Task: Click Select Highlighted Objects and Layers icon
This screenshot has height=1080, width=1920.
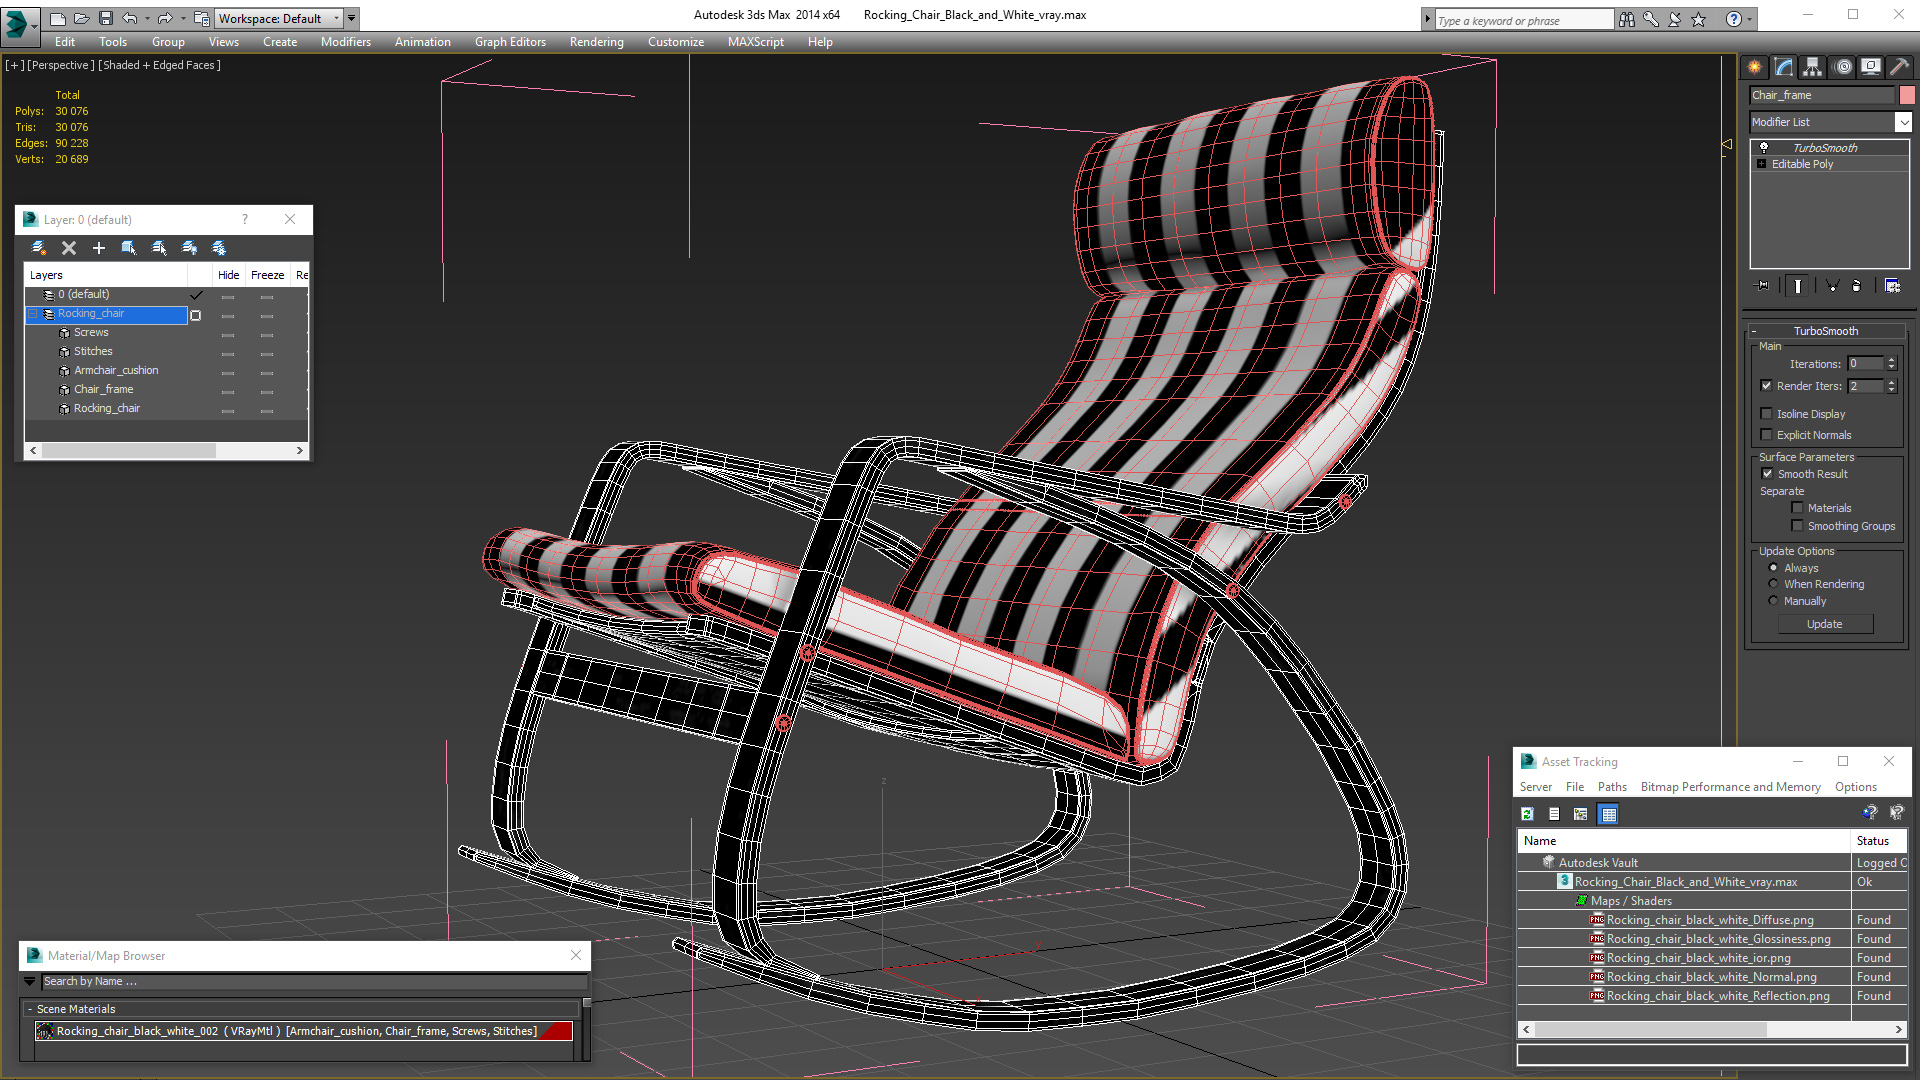Action: click(129, 248)
